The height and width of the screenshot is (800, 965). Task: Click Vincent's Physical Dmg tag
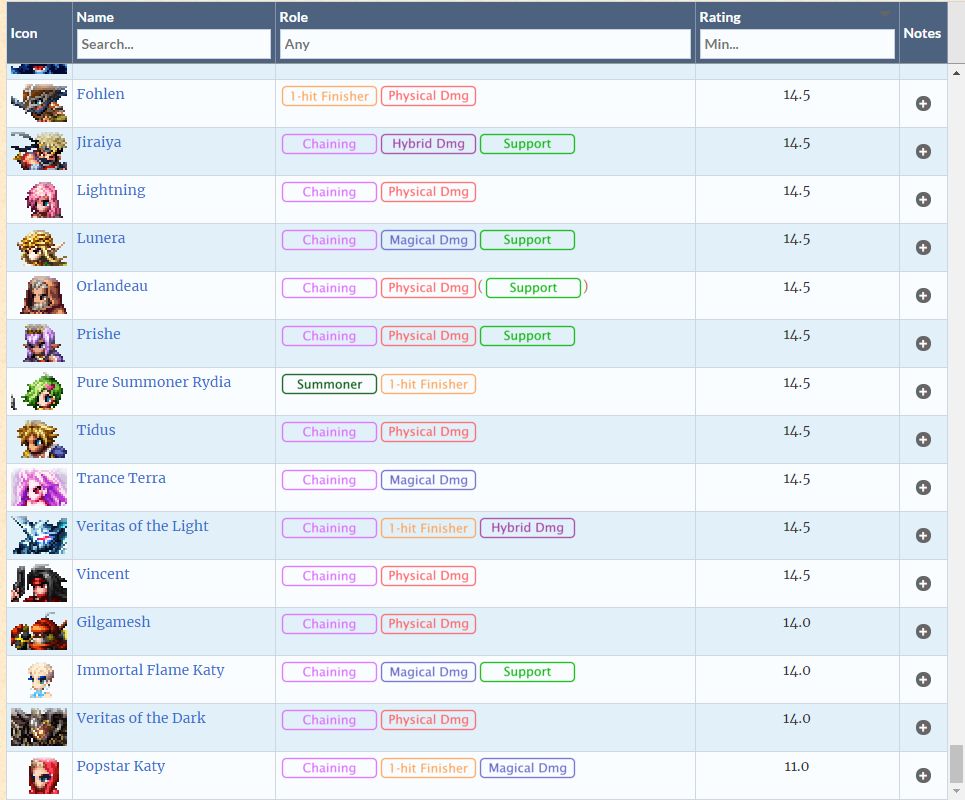pyautogui.click(x=428, y=576)
